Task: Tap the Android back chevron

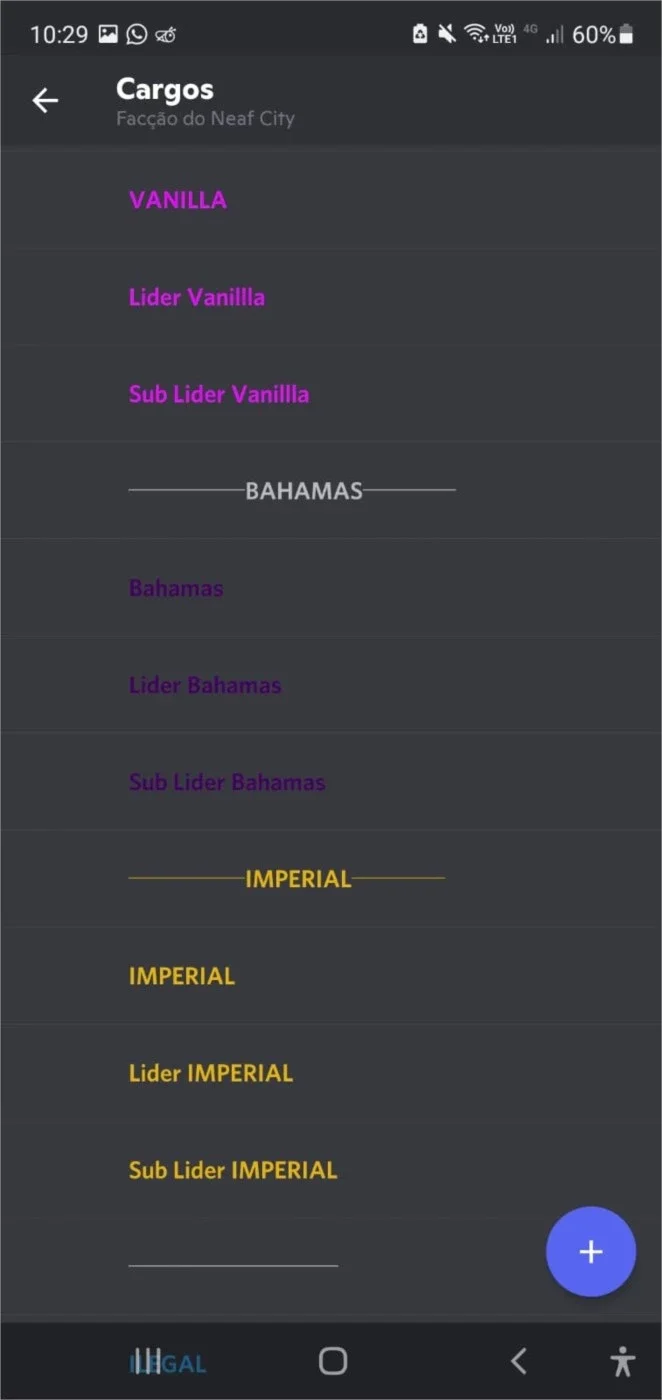Action: click(x=518, y=1360)
